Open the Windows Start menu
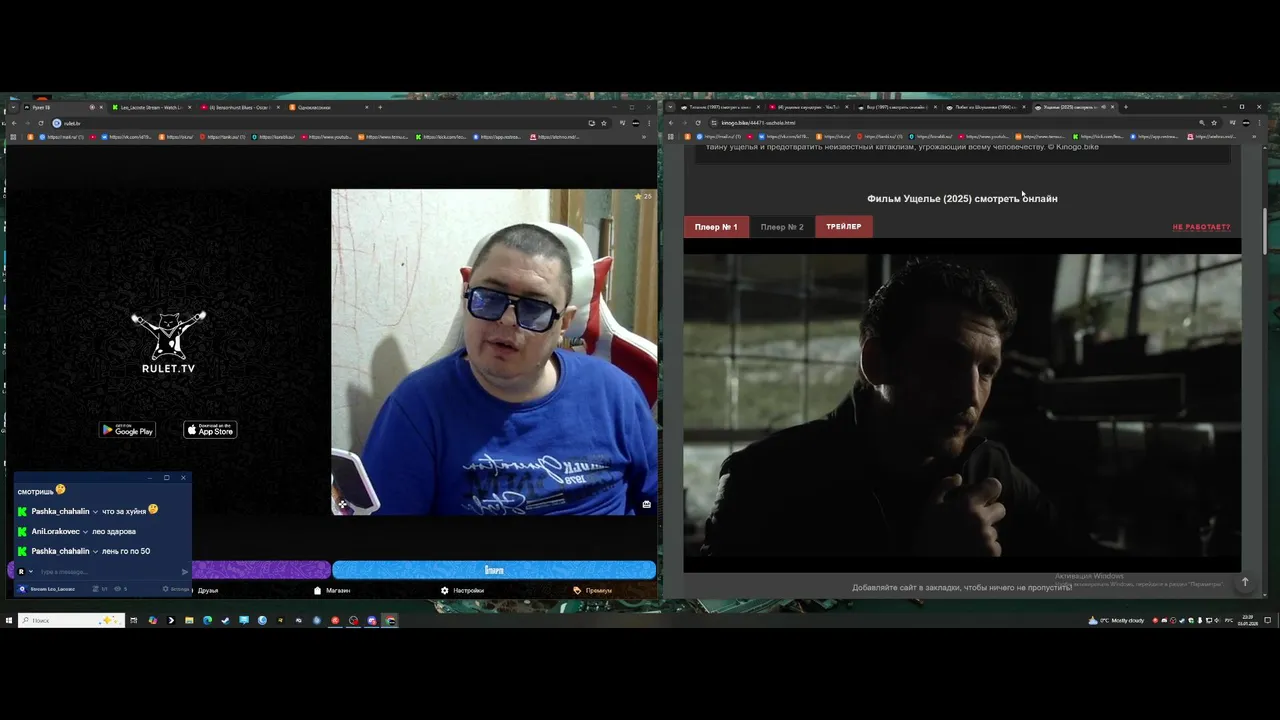The height and width of the screenshot is (720, 1280). 8,620
